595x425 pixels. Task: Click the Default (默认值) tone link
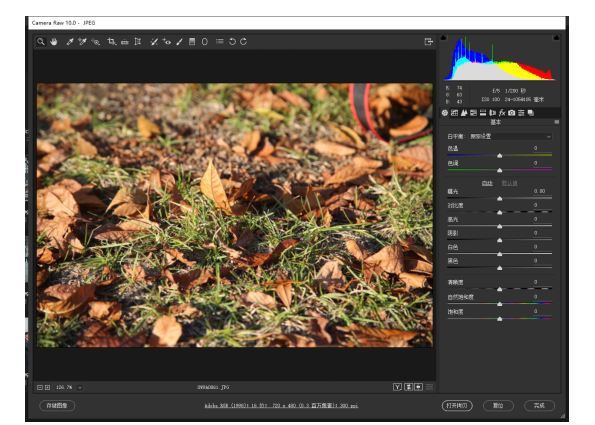[509, 183]
